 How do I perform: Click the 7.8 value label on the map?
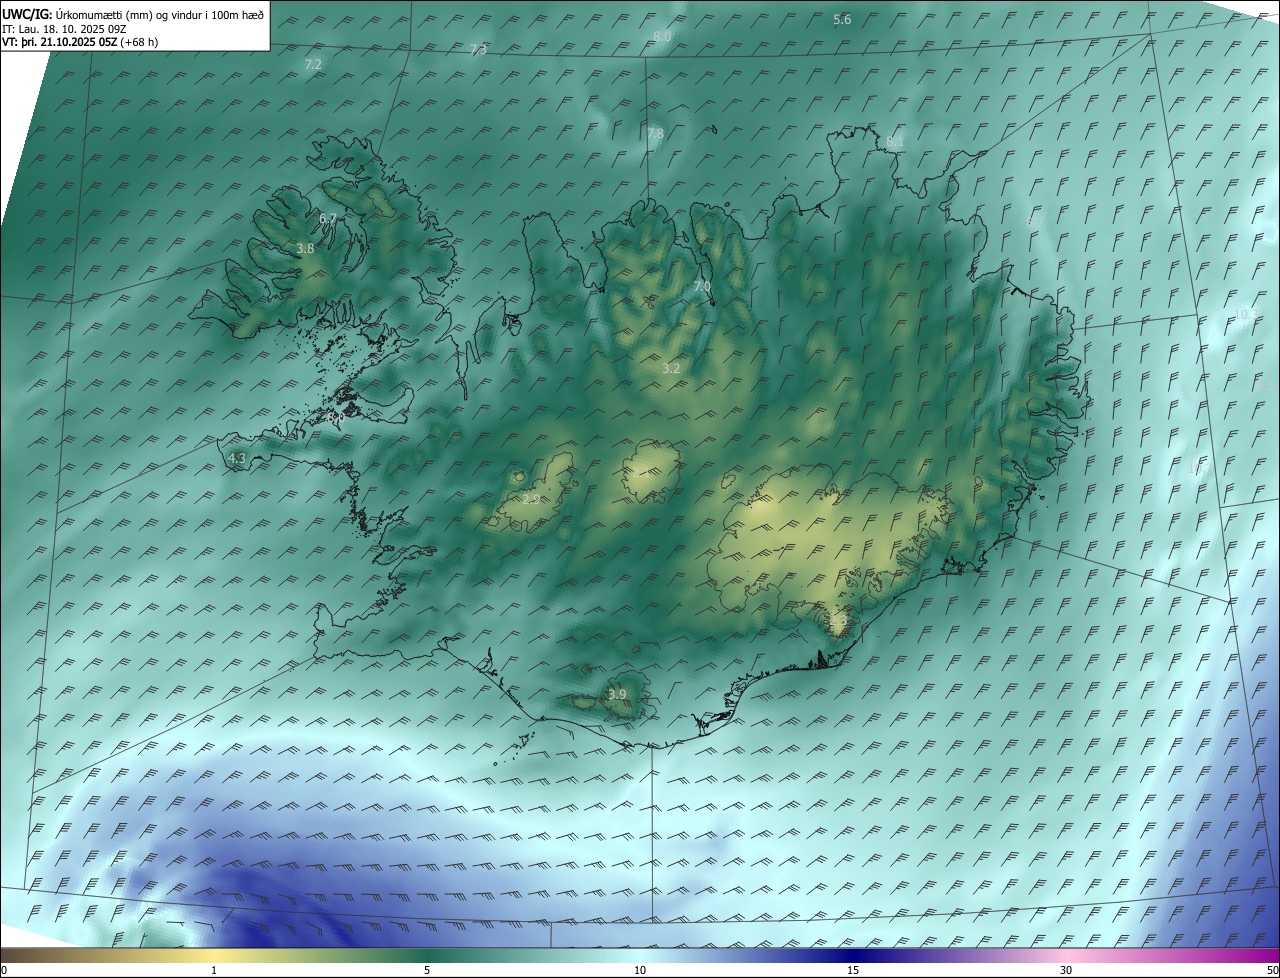point(655,134)
